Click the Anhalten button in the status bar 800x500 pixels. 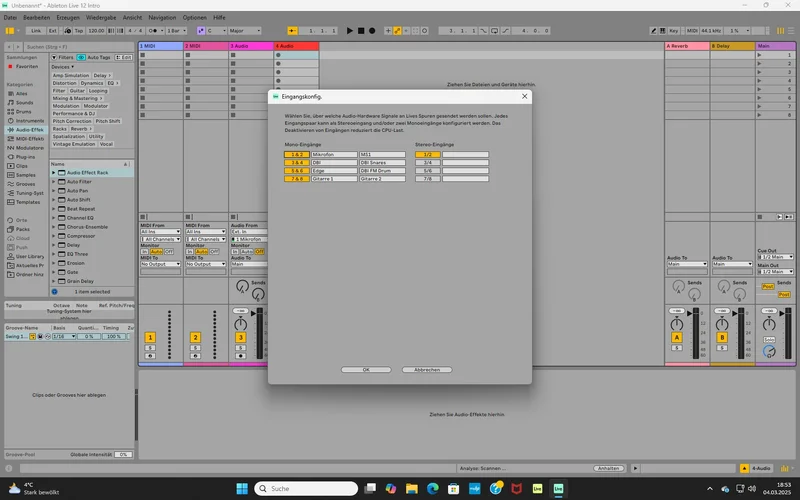608,468
